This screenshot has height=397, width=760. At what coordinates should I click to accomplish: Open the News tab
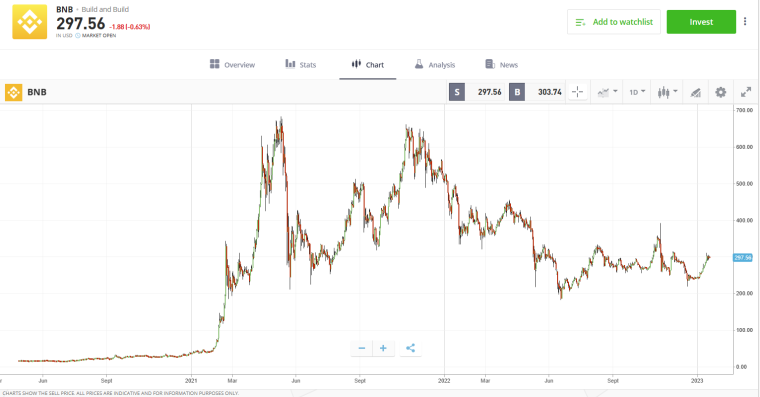(x=501, y=64)
